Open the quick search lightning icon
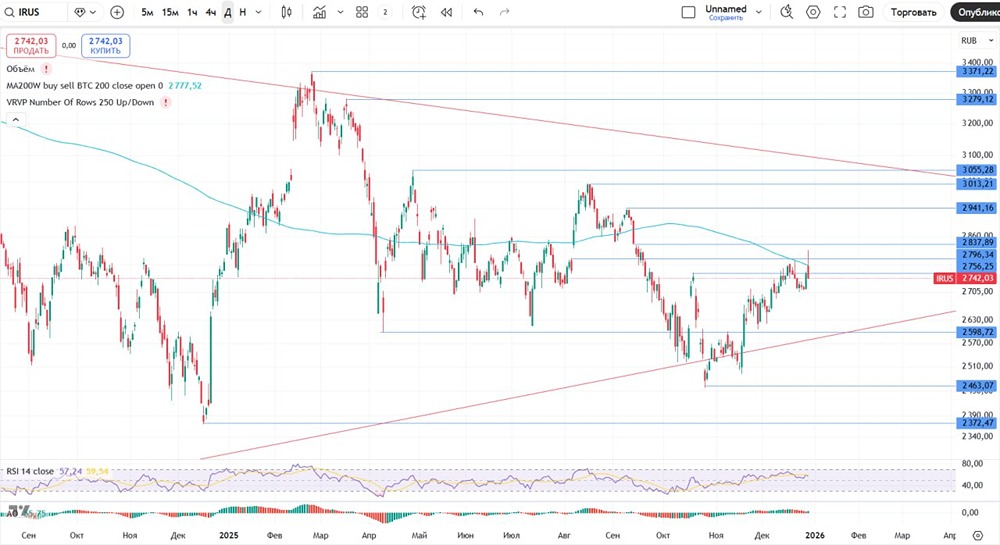Screen dimensions: 1000x545 (x=787, y=12)
